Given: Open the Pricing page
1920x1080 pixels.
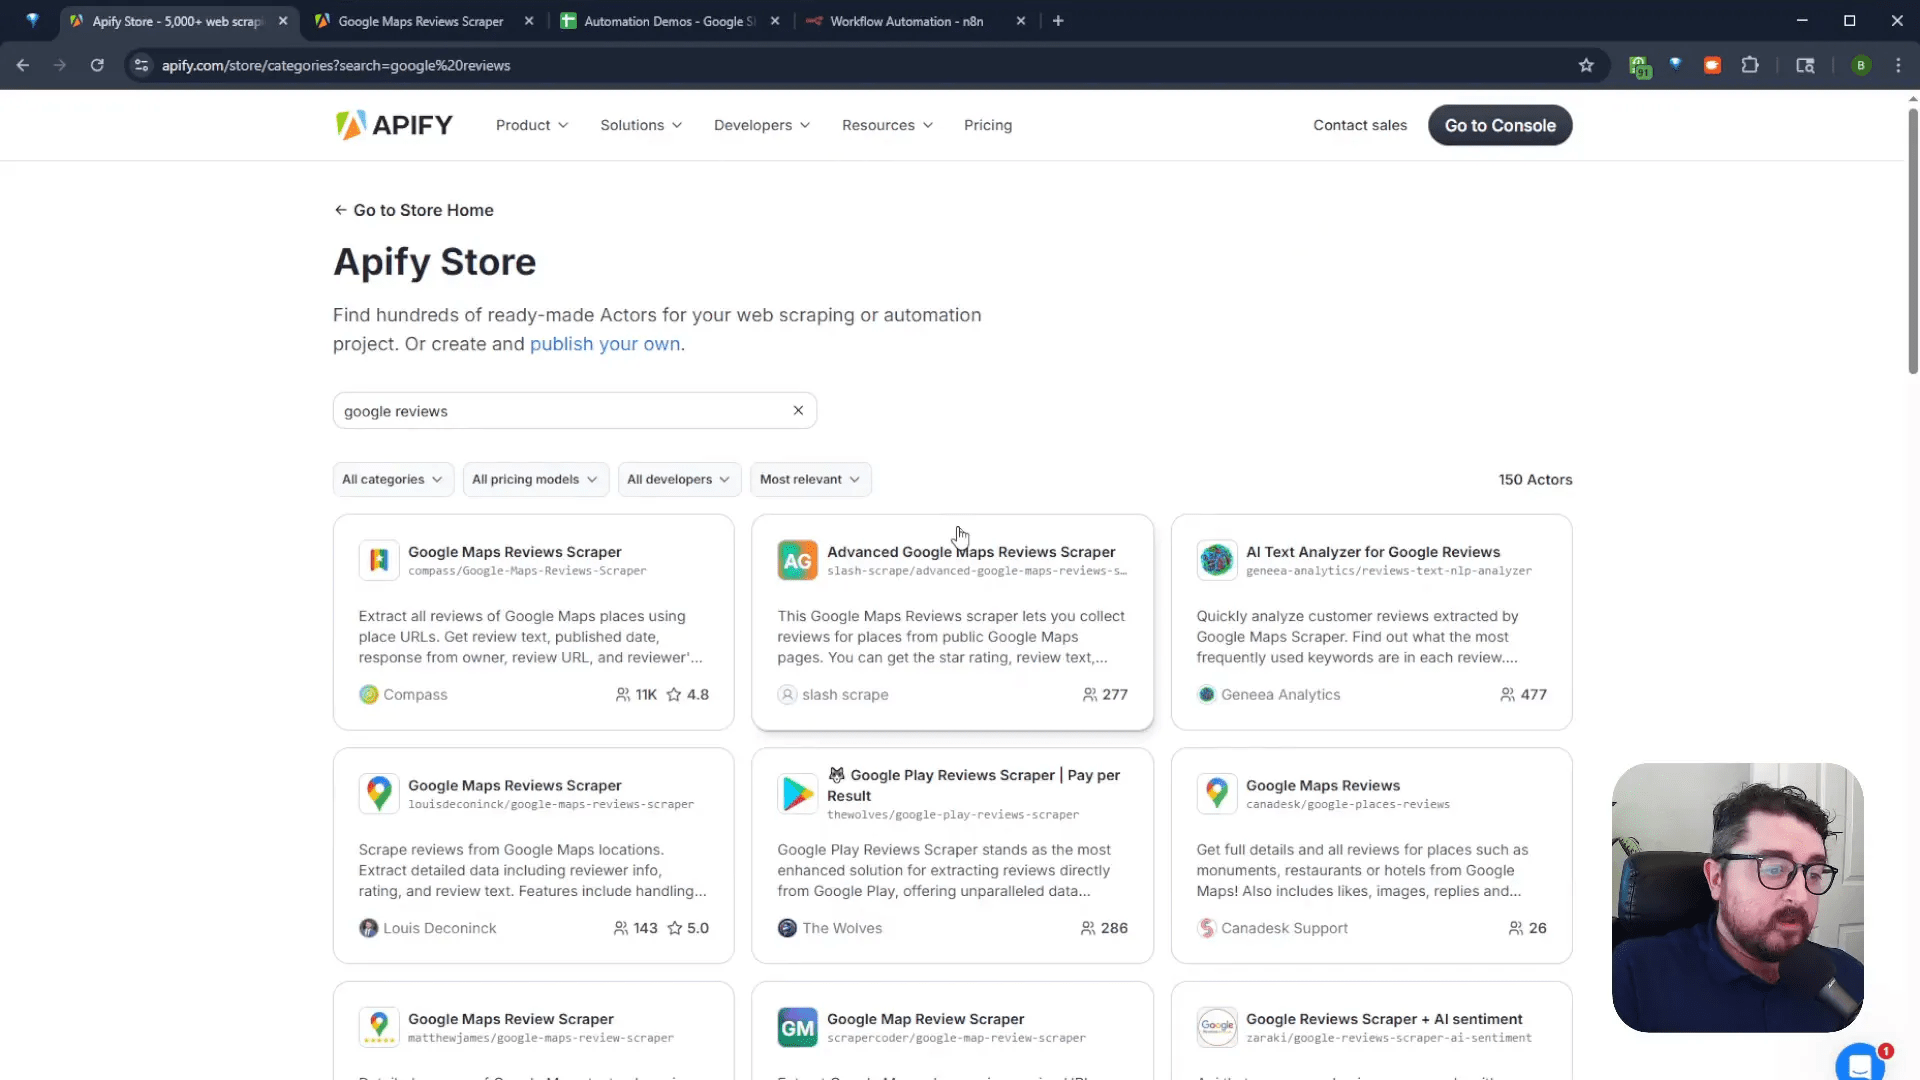Looking at the screenshot, I should pos(988,125).
